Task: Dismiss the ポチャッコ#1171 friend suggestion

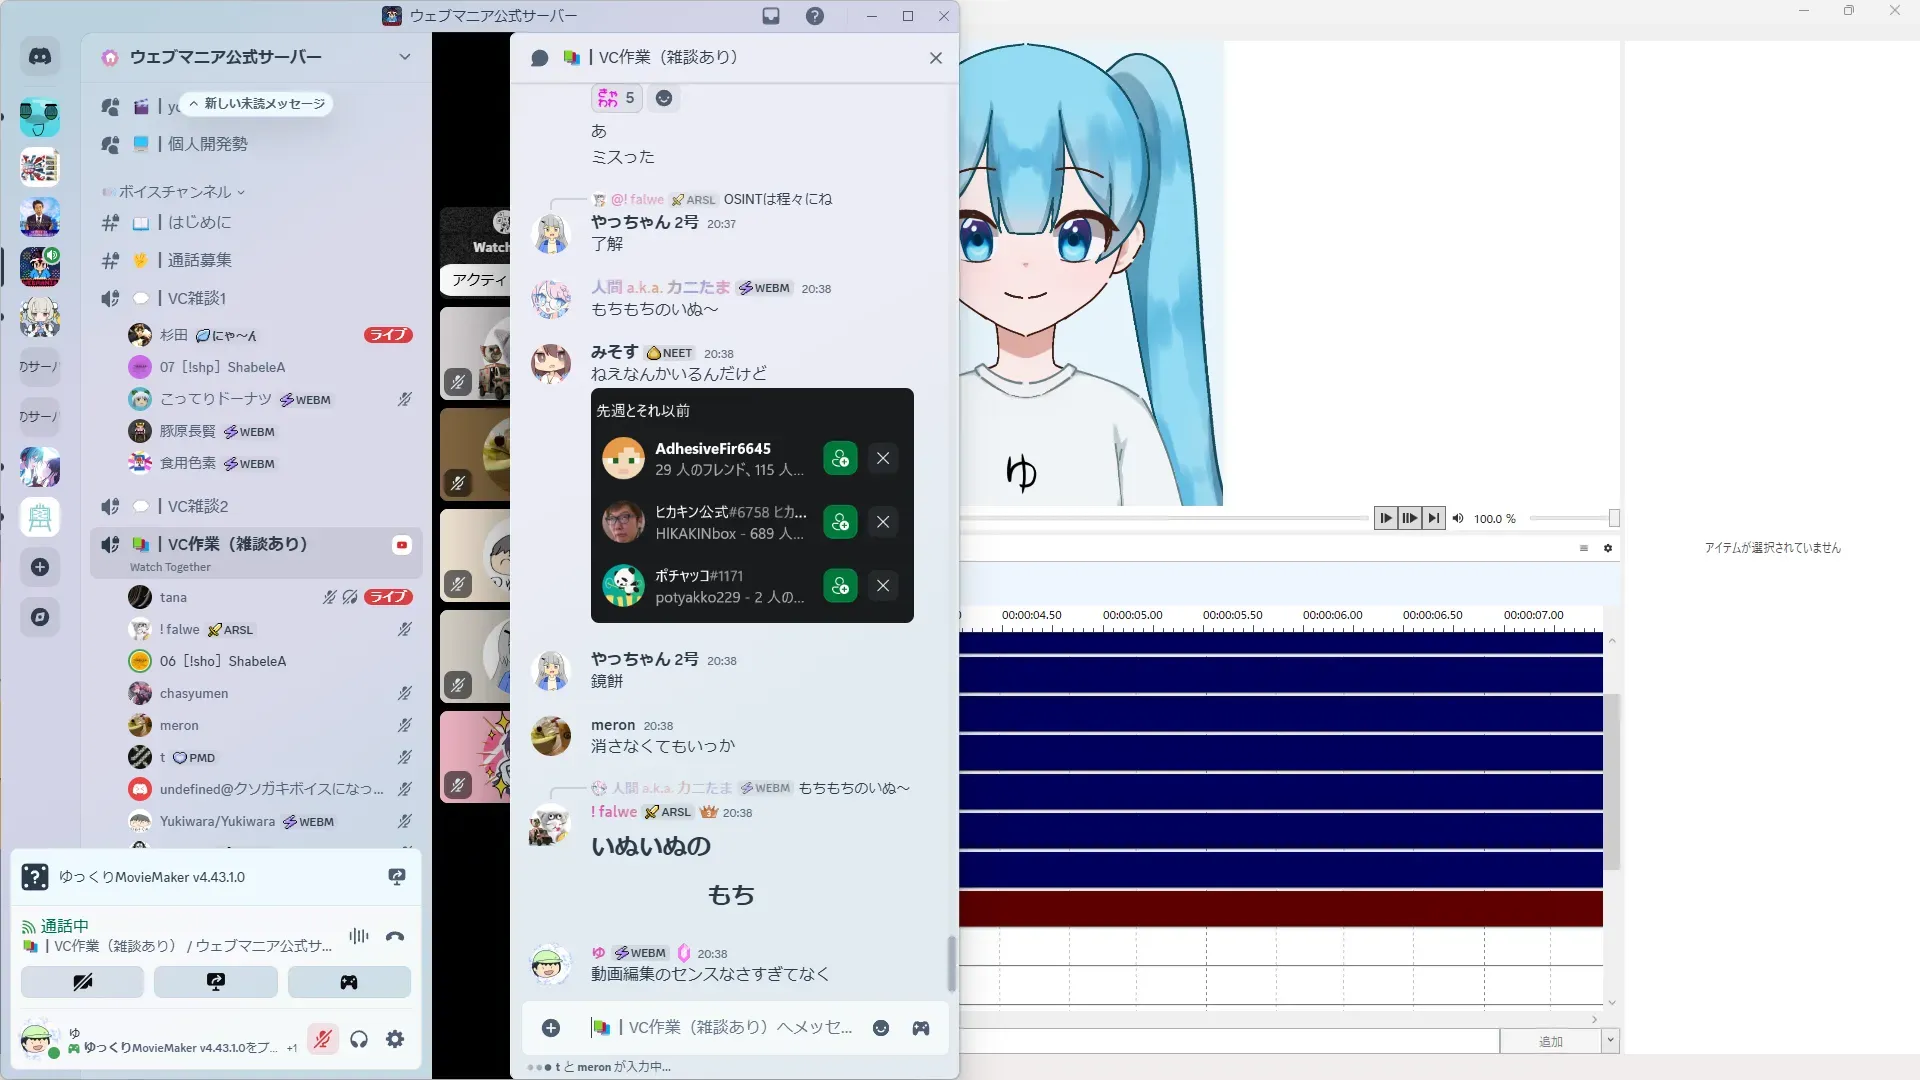Action: click(x=883, y=586)
